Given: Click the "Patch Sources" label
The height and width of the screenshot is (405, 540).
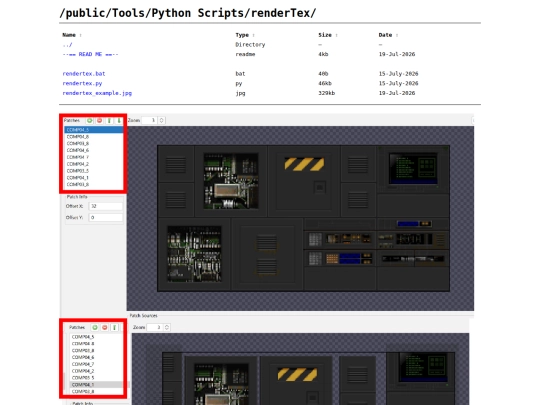Looking at the screenshot, I should coord(143,315).
